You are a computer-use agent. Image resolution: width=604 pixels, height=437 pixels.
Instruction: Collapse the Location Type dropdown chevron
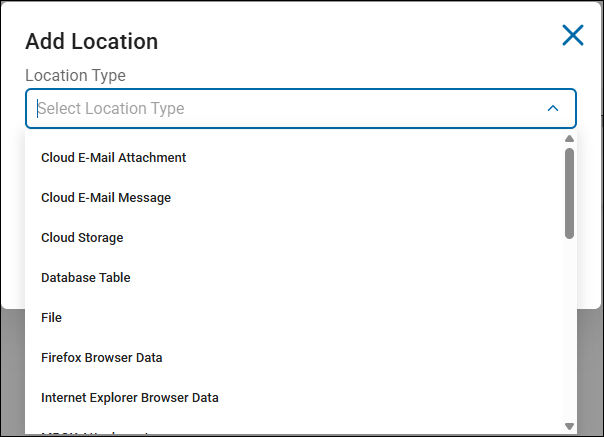click(553, 108)
